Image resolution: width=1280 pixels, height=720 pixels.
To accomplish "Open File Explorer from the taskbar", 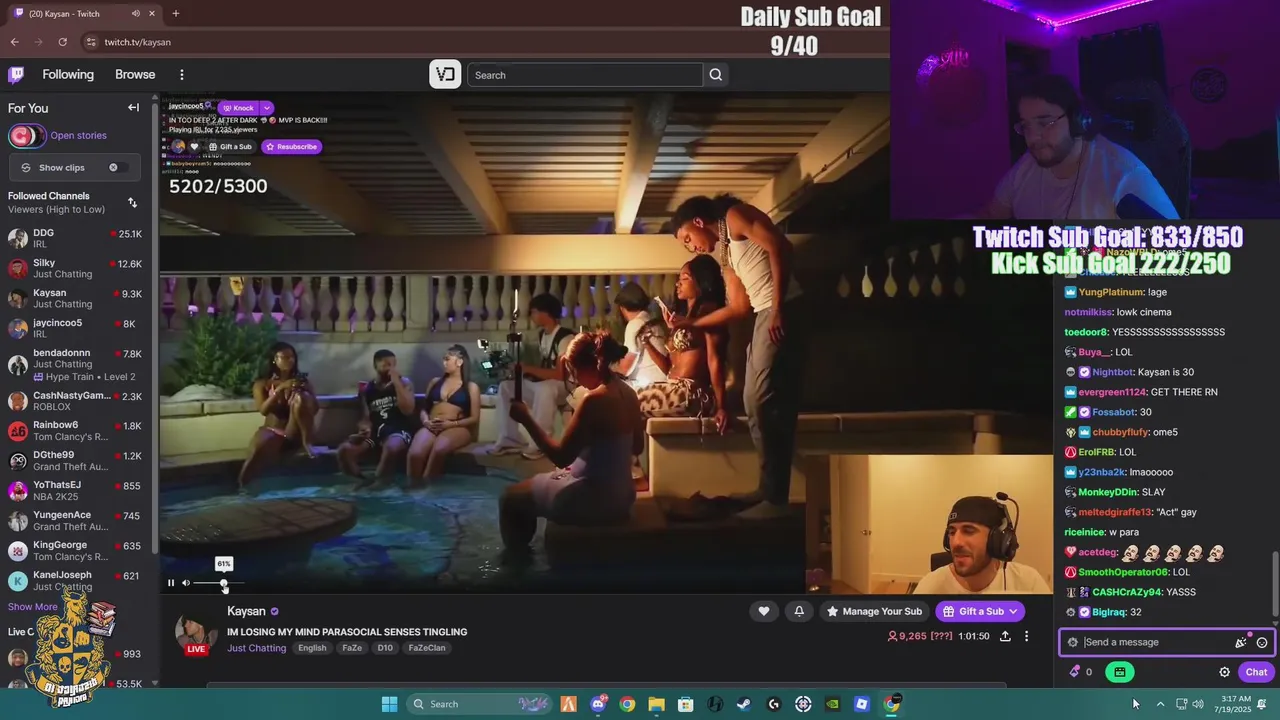I will pos(656,704).
